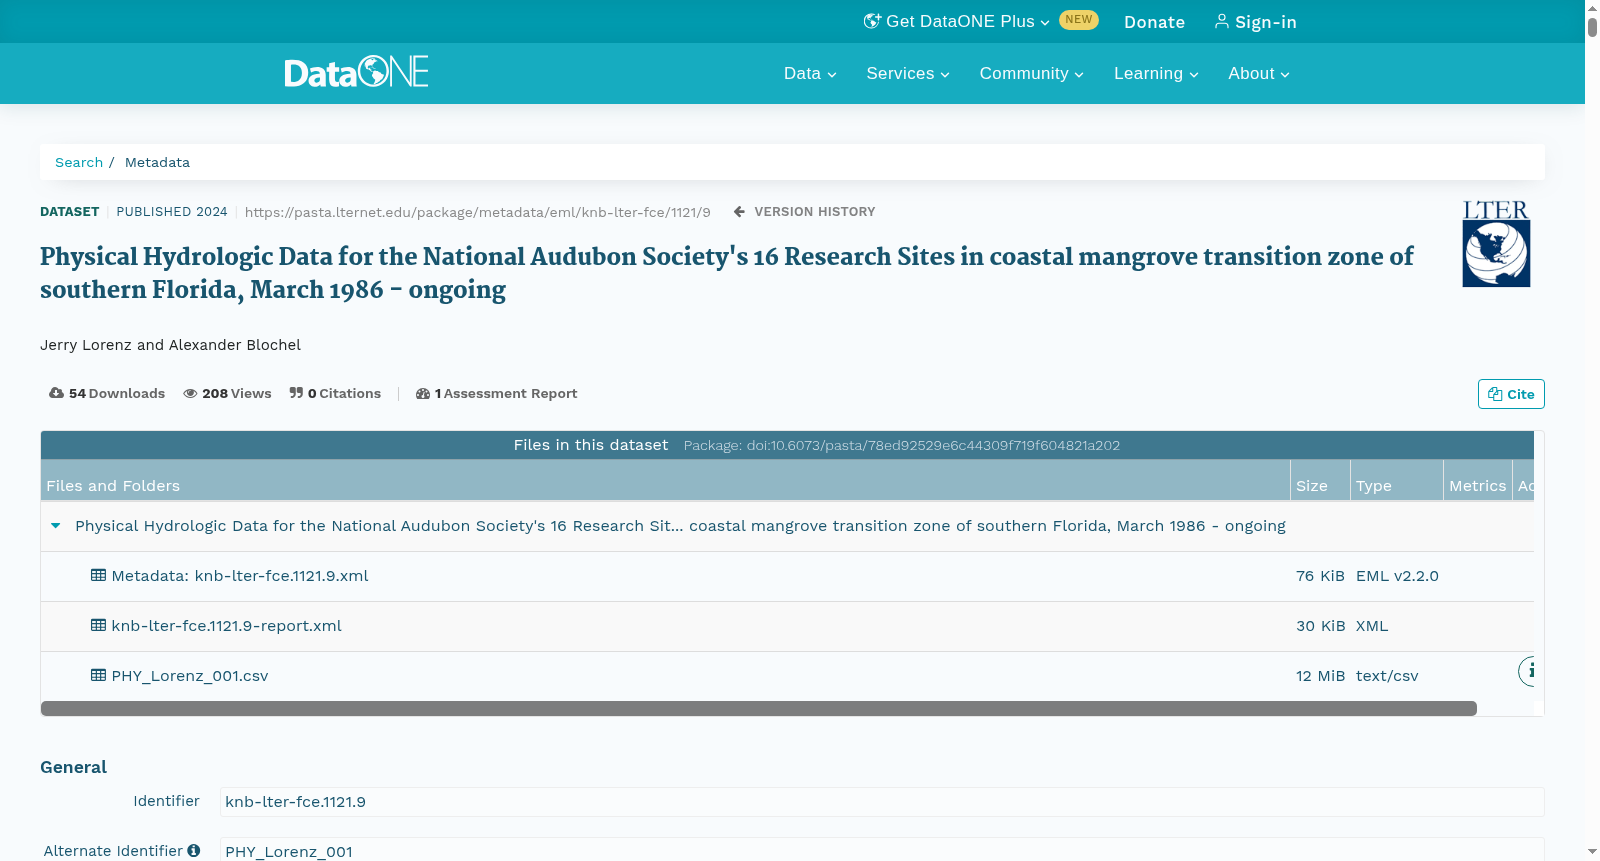
Task: Click the DataONE logo
Action: click(x=356, y=72)
